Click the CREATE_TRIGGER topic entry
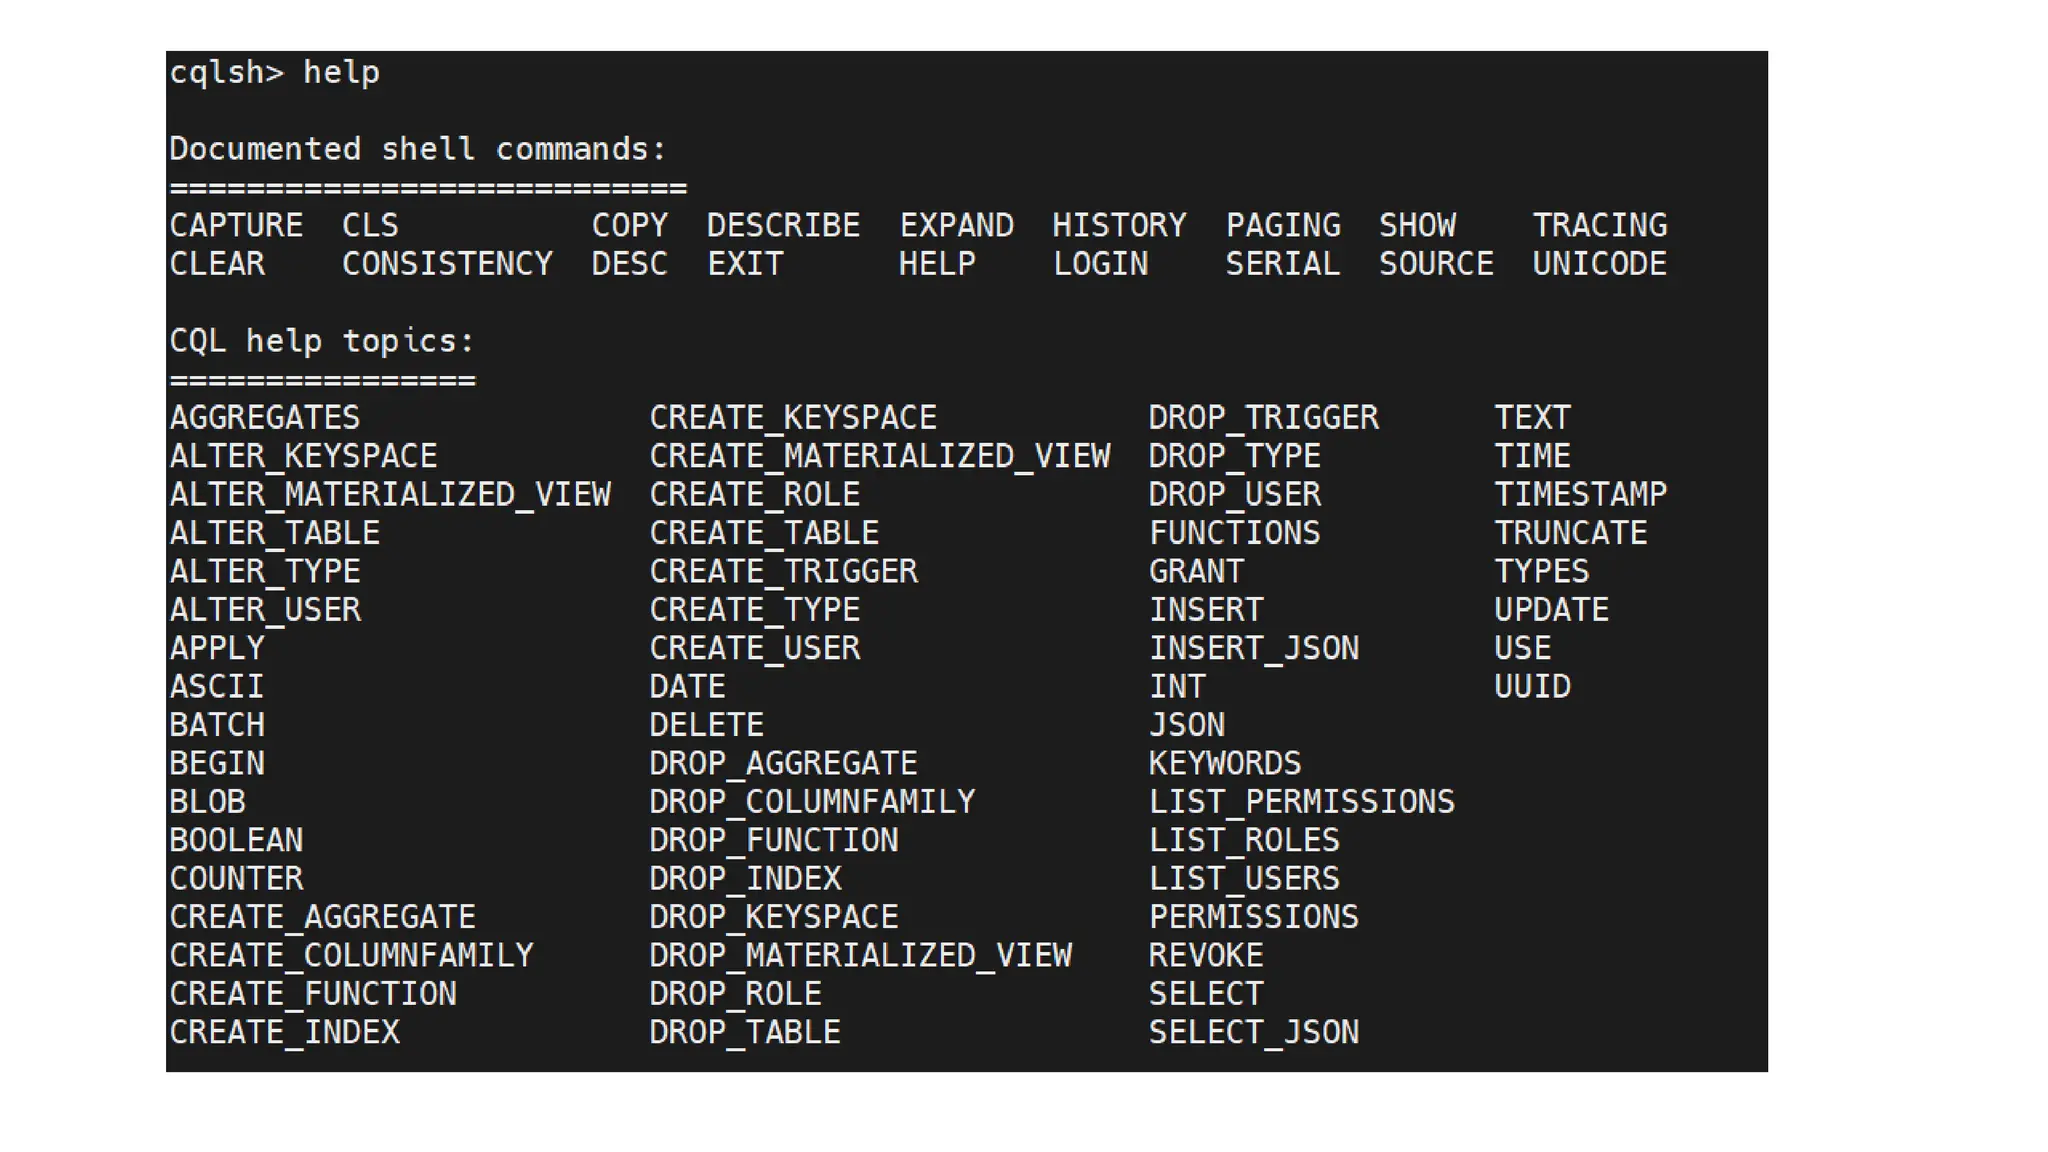The height and width of the screenshot is (1152, 2048). click(783, 571)
